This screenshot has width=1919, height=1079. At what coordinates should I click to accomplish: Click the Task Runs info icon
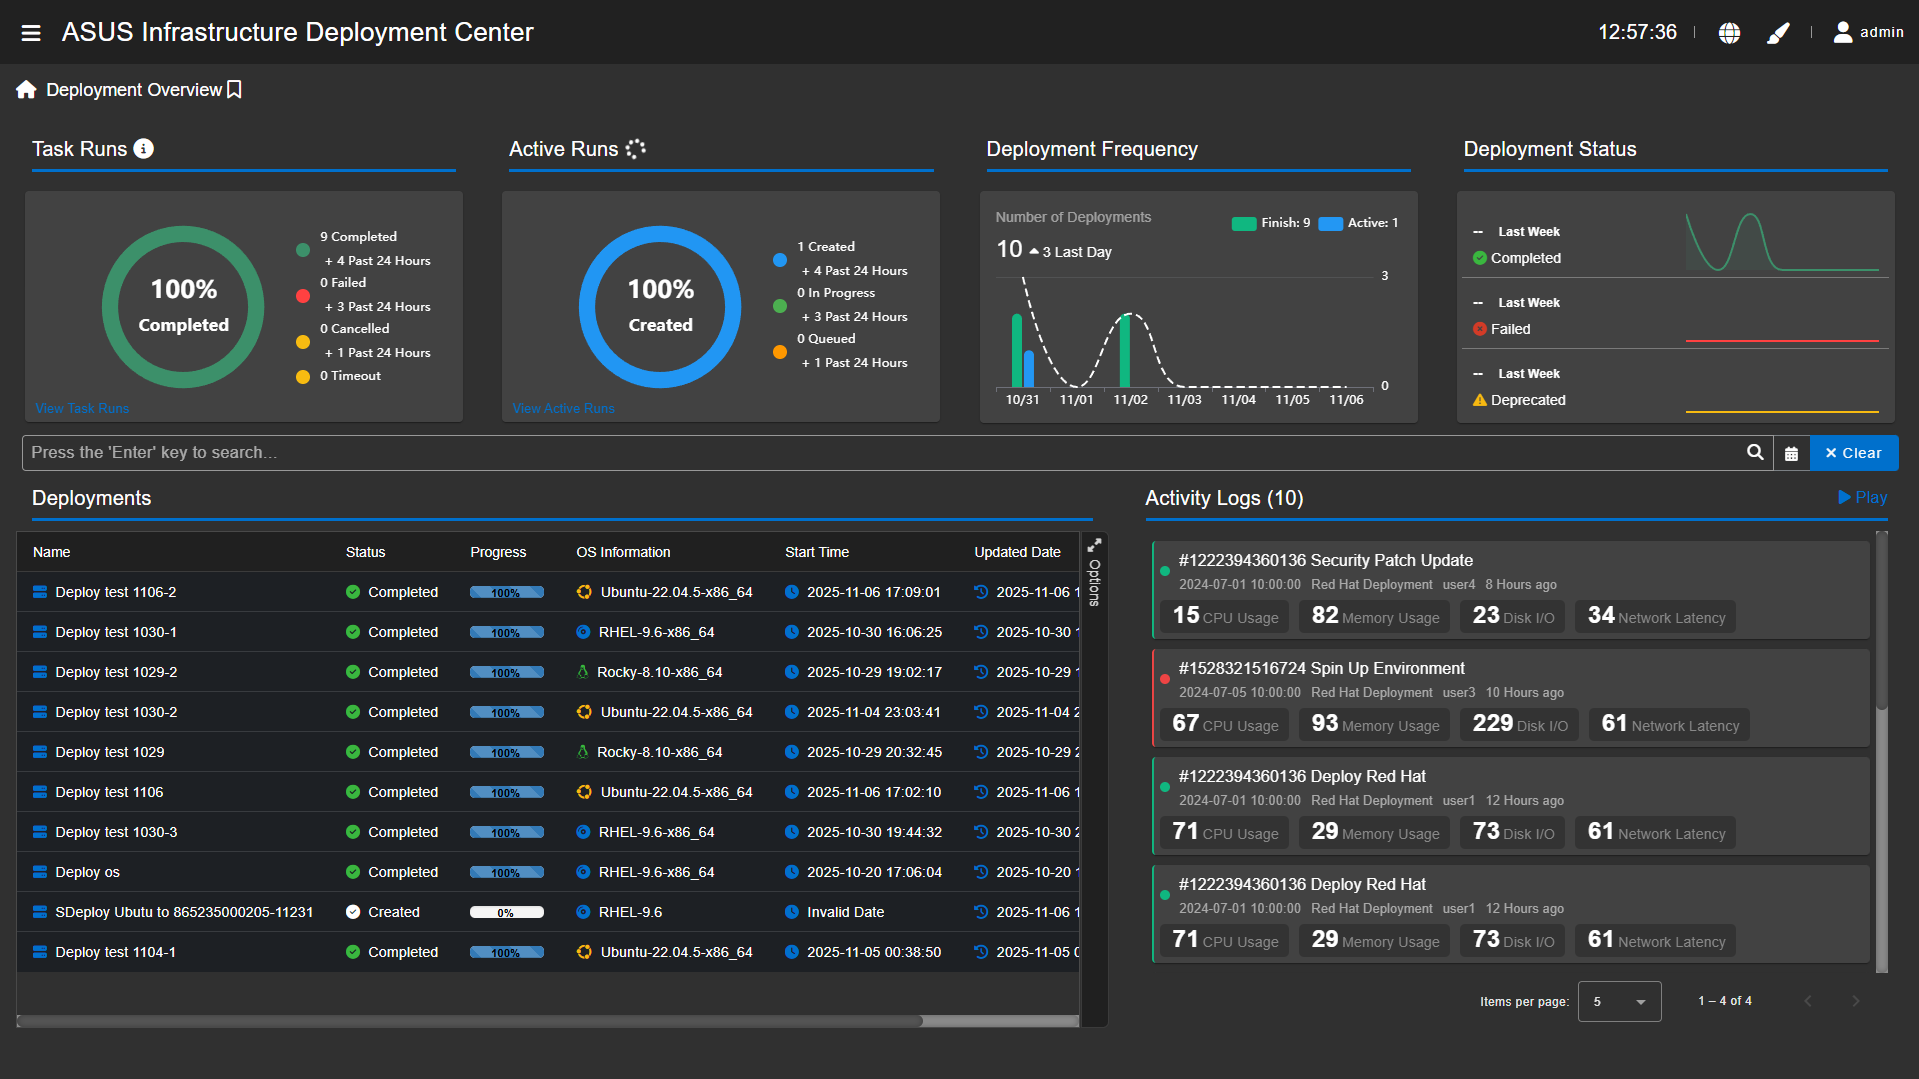click(144, 149)
